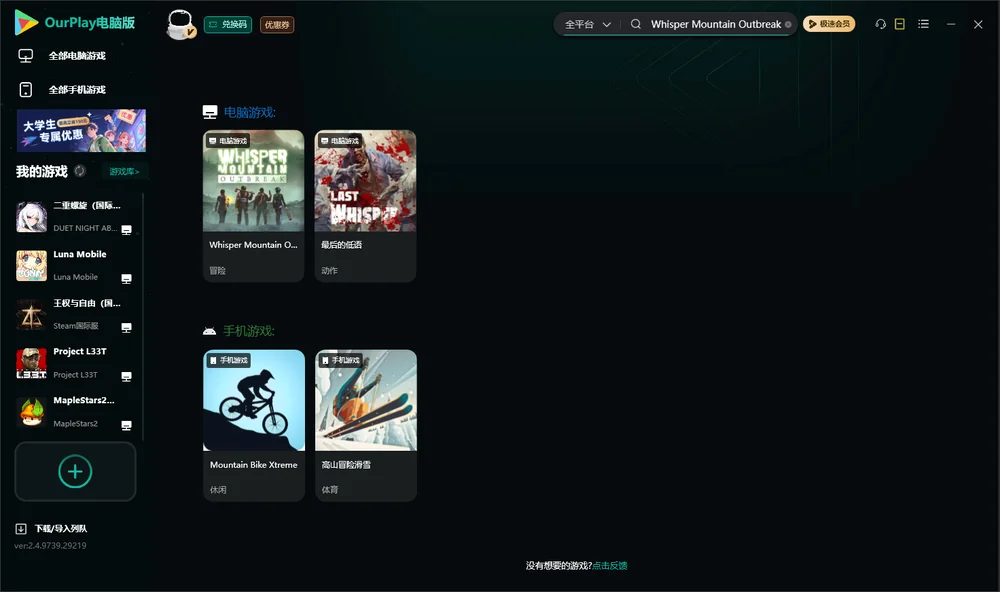This screenshot has width=1000, height=592.
Task: Open the 高山冒险滑雪 skiing game card
Action: (x=366, y=426)
